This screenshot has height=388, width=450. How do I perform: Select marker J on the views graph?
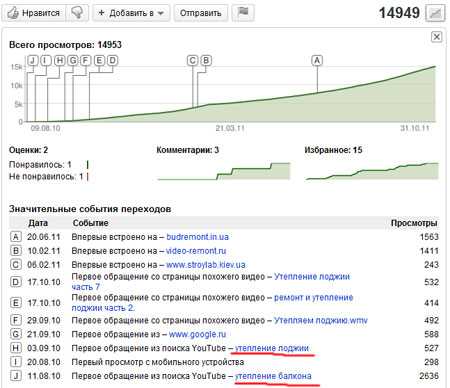(x=32, y=60)
